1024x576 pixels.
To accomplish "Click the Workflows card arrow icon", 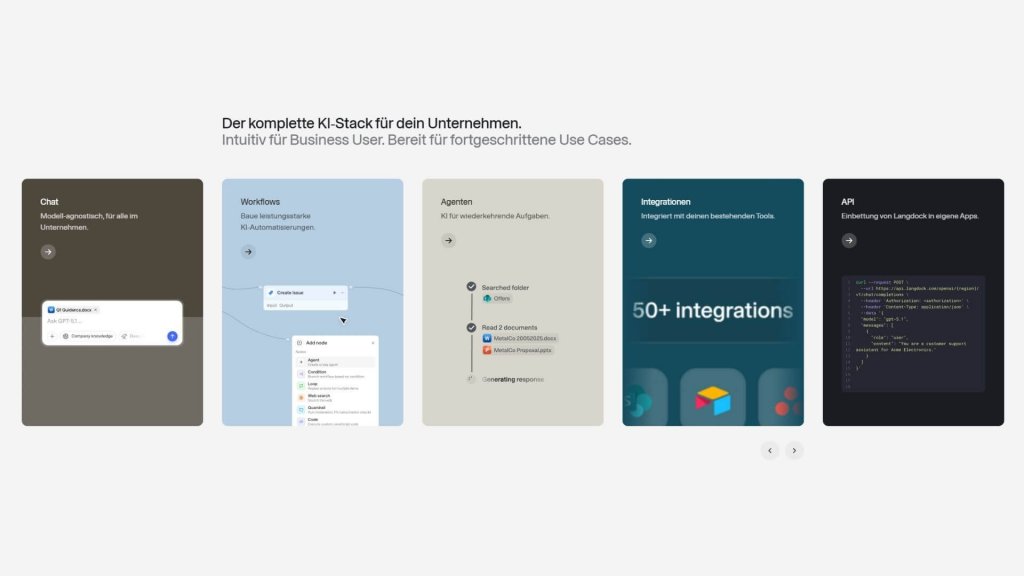I will point(248,251).
